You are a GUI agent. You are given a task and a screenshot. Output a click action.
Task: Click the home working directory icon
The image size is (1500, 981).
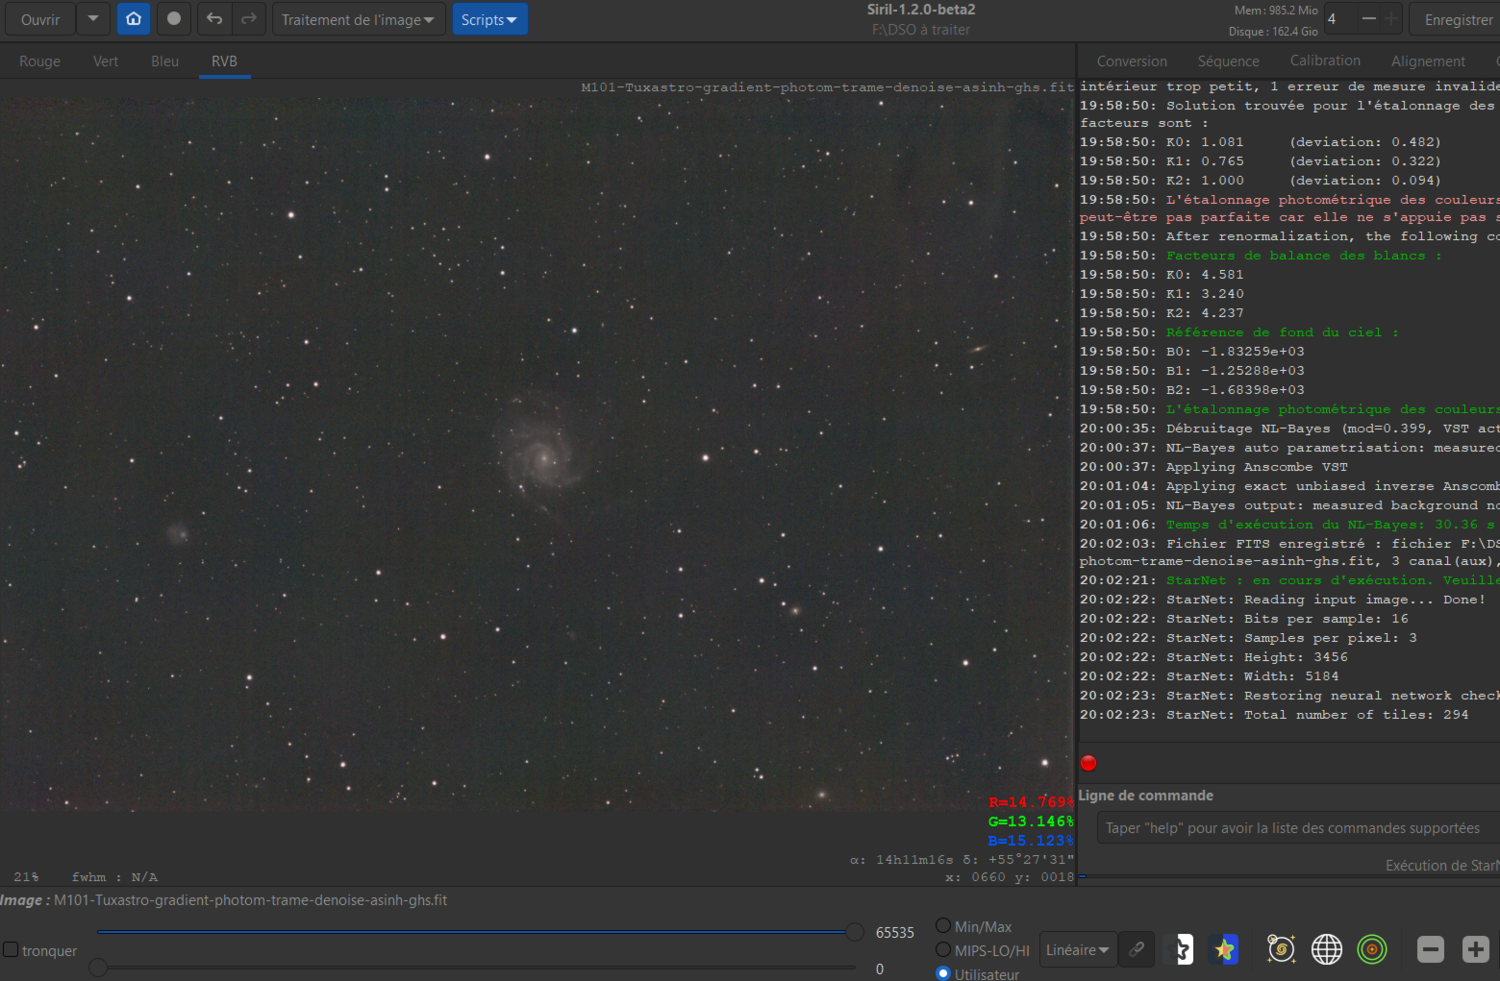point(133,19)
